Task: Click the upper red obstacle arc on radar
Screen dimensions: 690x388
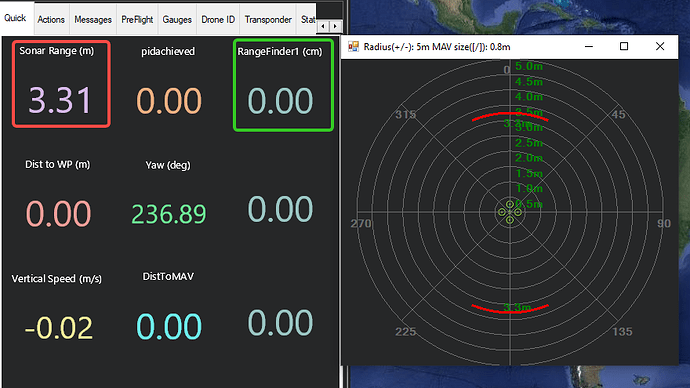Action: coord(510,116)
